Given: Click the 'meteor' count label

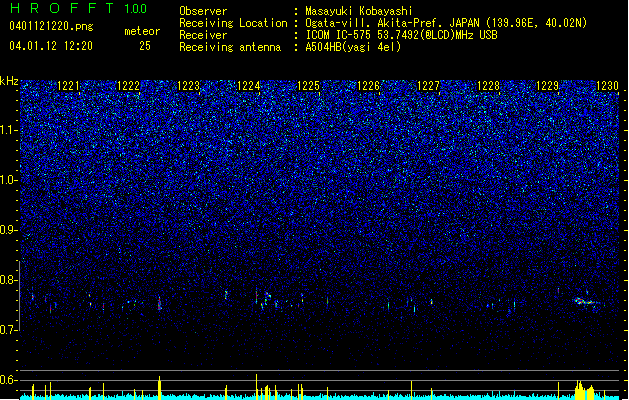Looking at the screenshot, I should 142,31.
